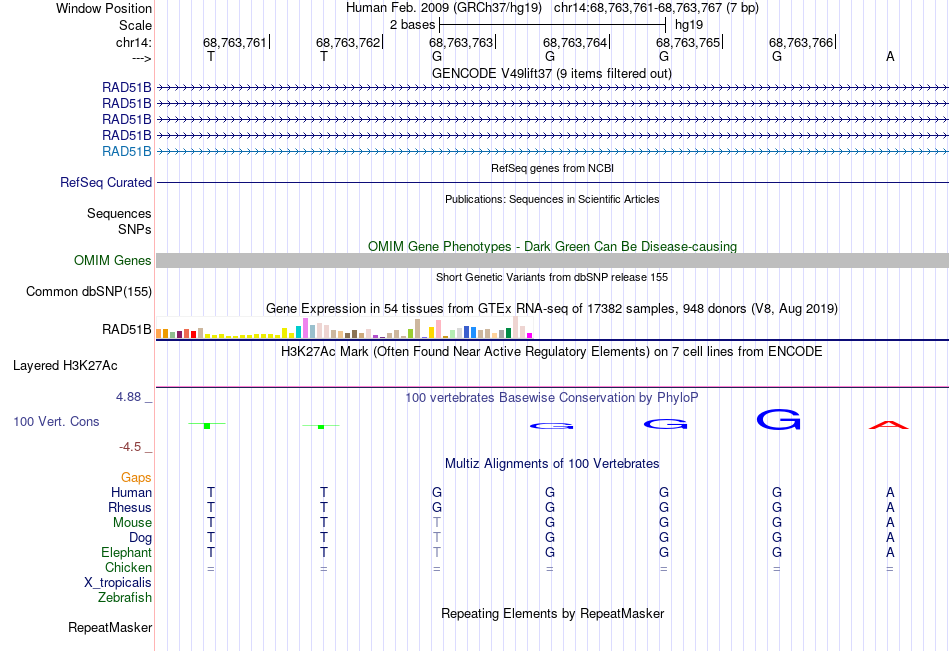Click the -4.5 lower scale value
The image size is (950, 651).
(130, 447)
